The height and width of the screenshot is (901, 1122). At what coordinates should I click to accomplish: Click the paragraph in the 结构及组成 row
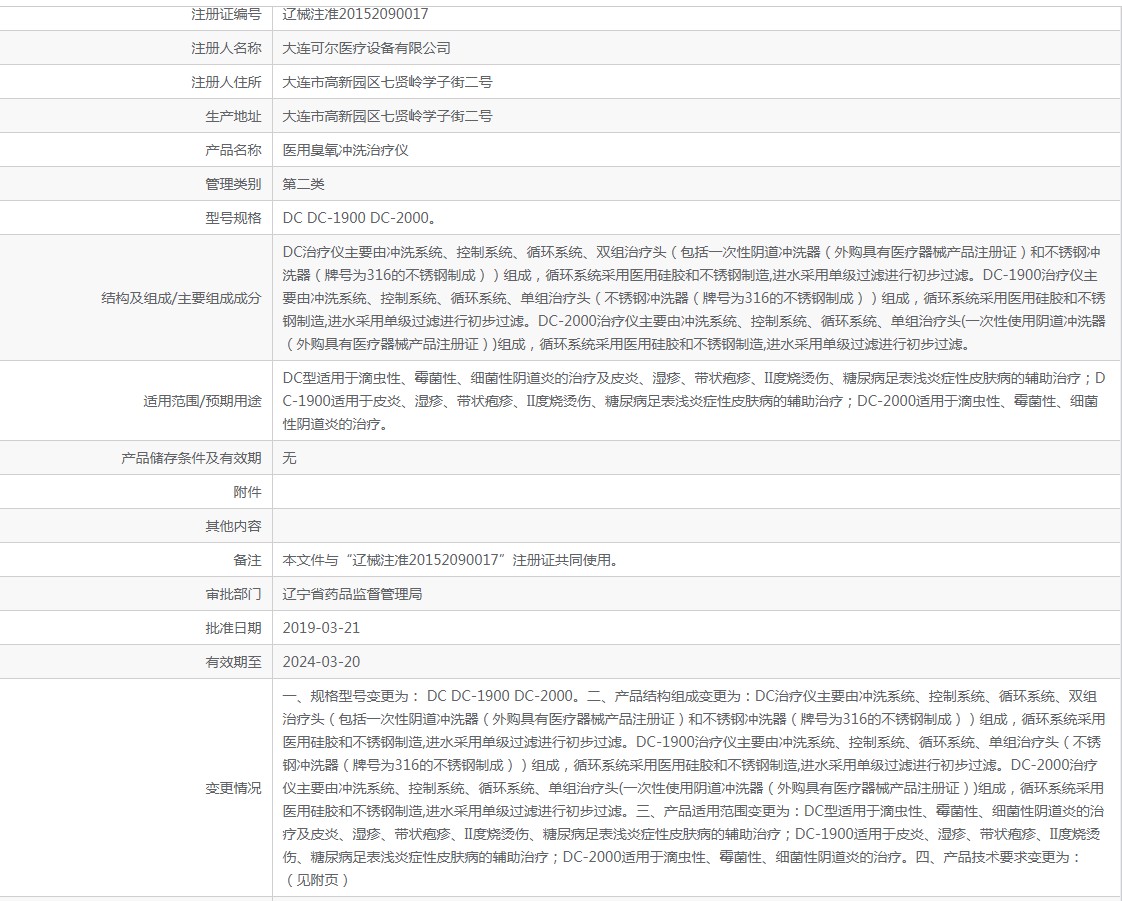pyautogui.click(x=694, y=298)
